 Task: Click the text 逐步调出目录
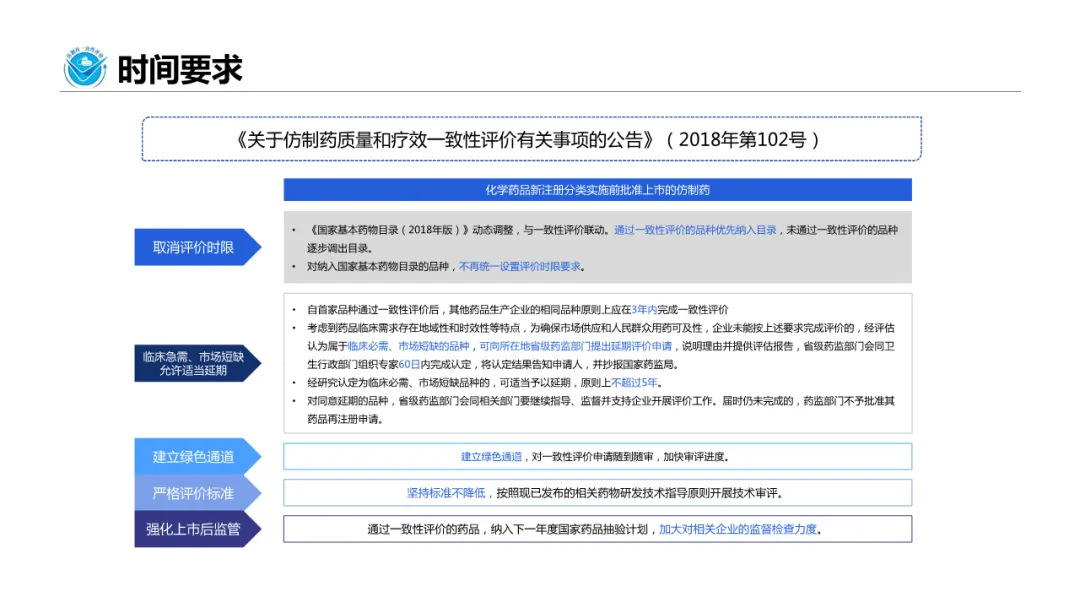point(339,249)
